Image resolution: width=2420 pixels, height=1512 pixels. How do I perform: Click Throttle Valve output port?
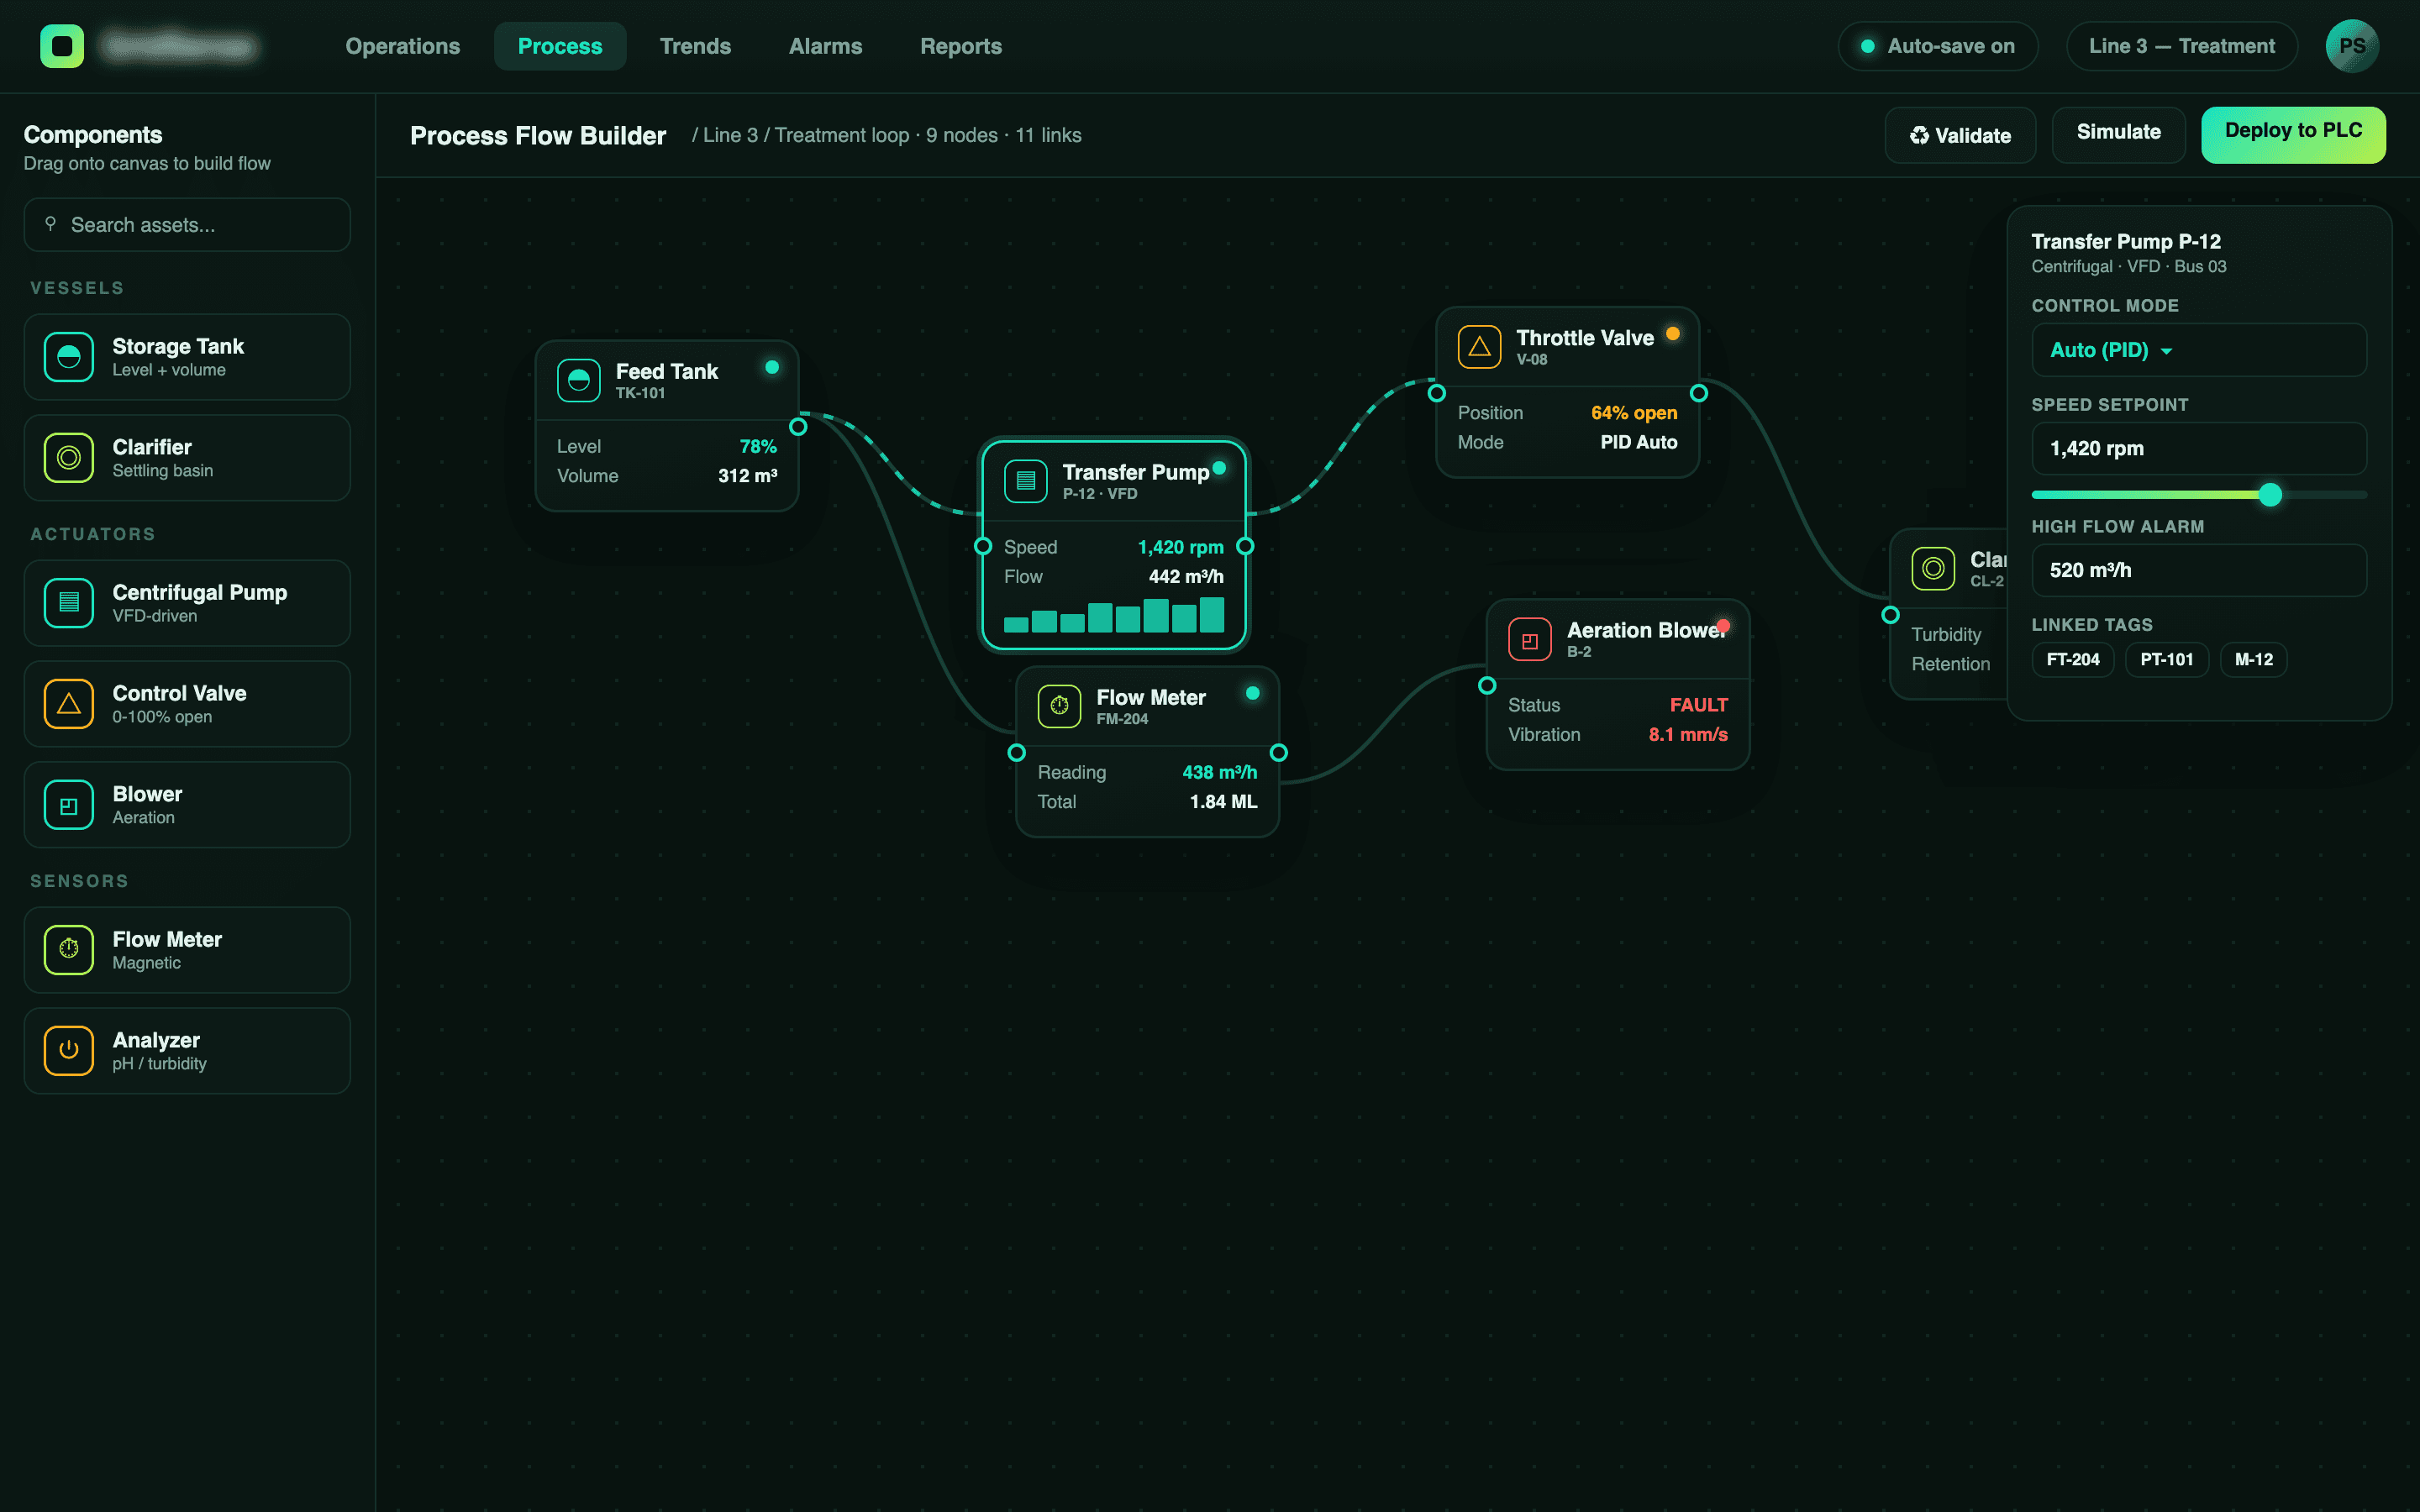click(1699, 393)
